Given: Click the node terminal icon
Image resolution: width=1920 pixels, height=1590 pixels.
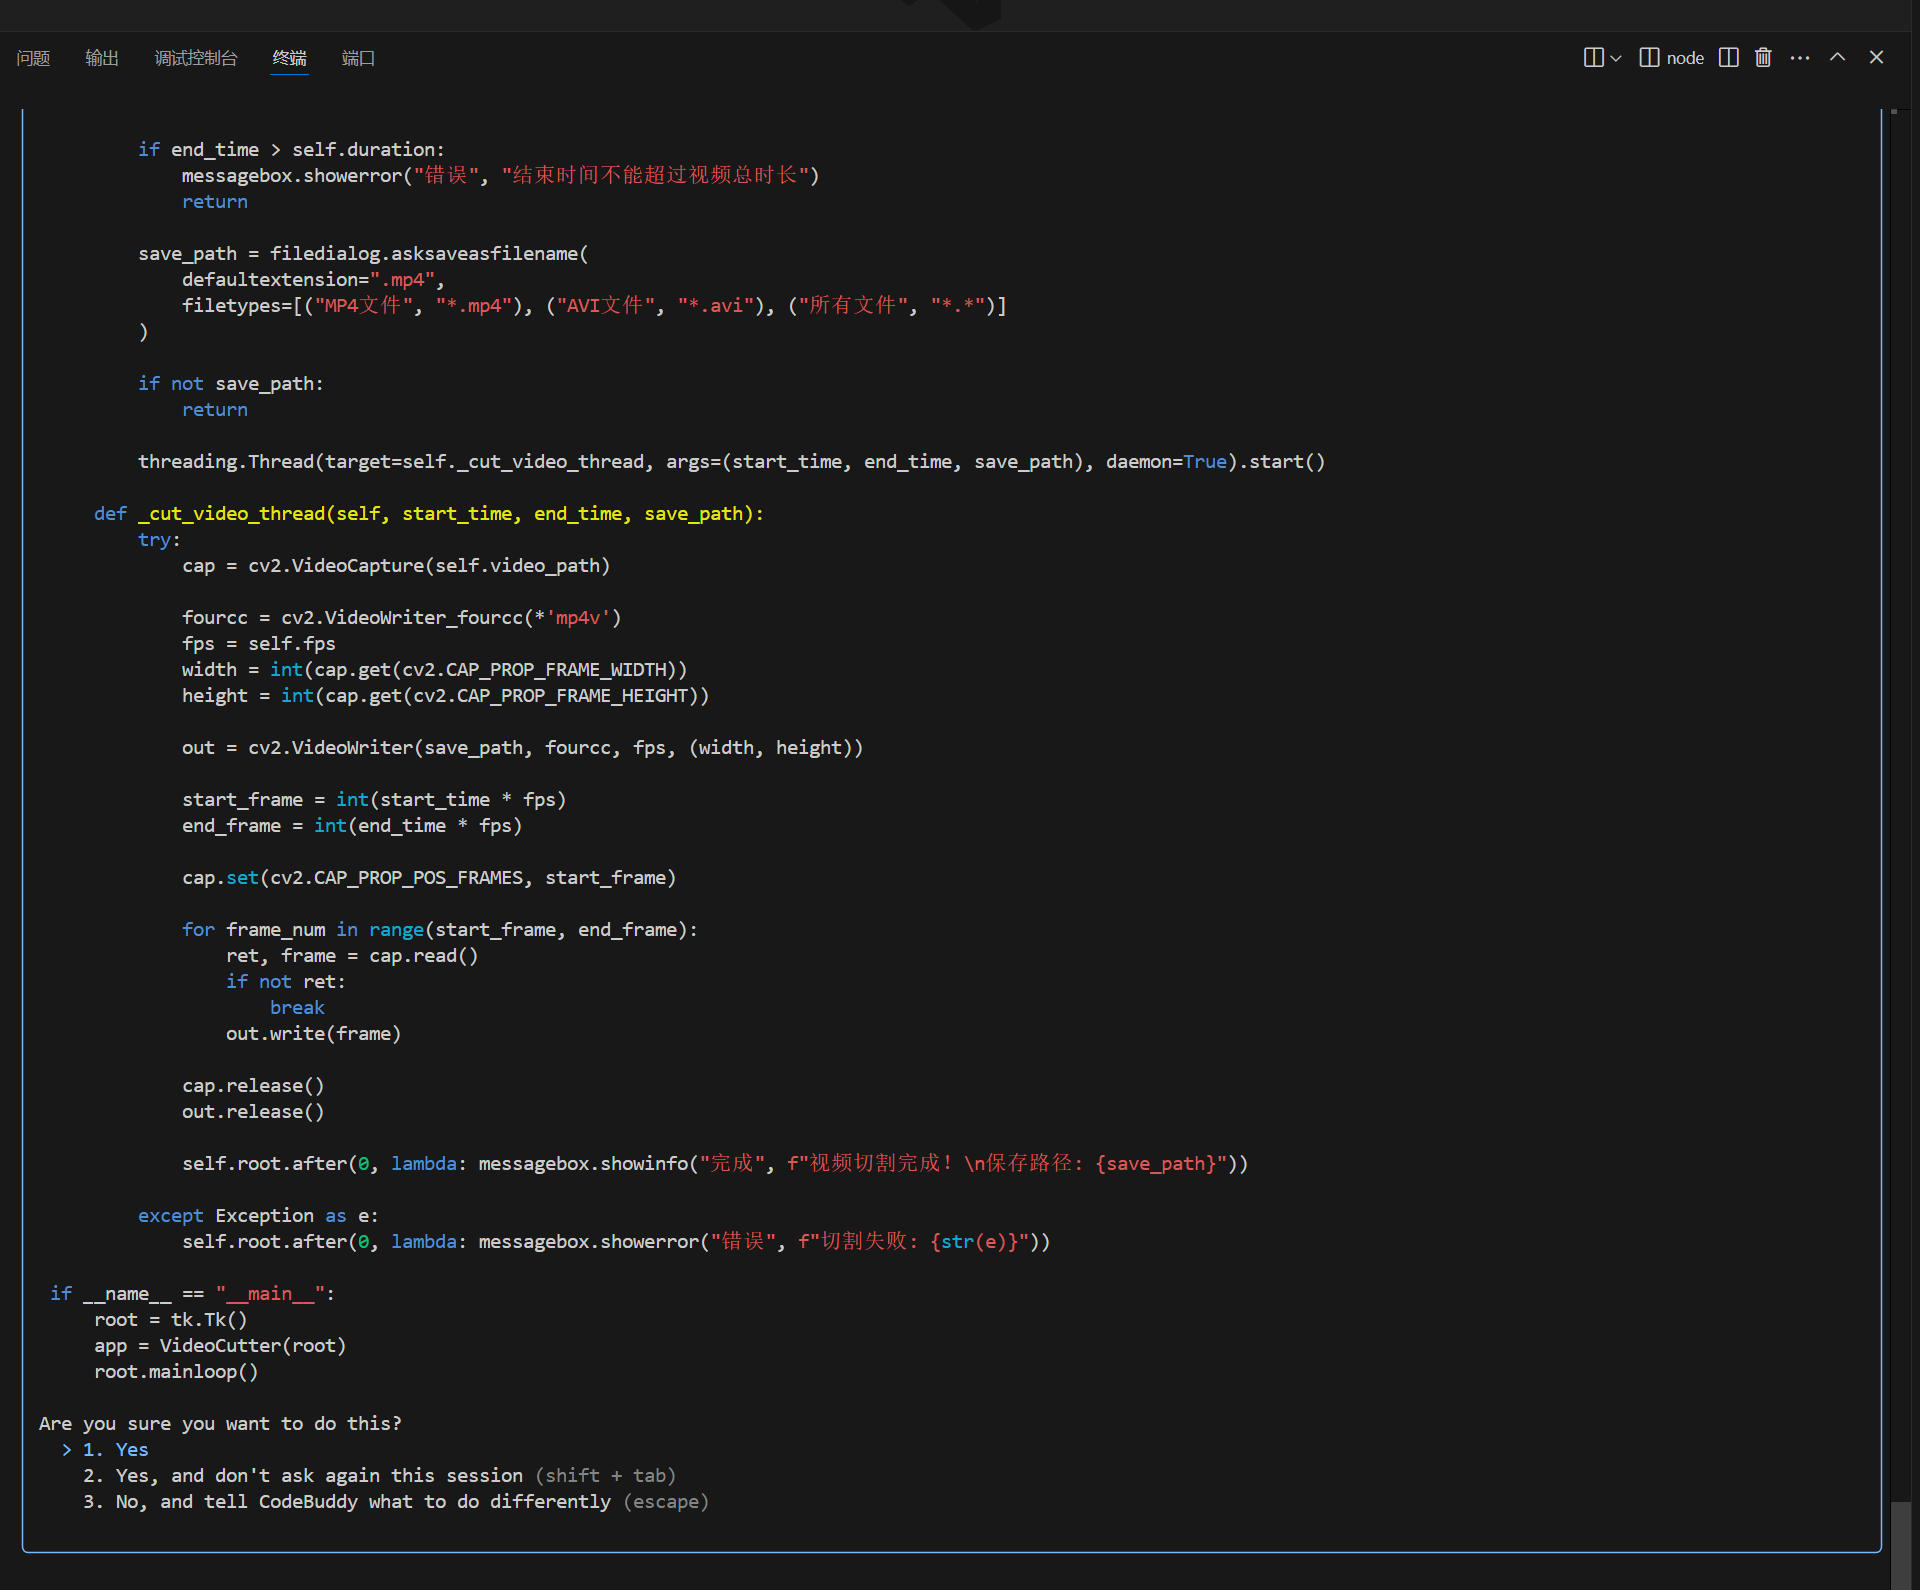Looking at the screenshot, I should pyautogui.click(x=1649, y=58).
